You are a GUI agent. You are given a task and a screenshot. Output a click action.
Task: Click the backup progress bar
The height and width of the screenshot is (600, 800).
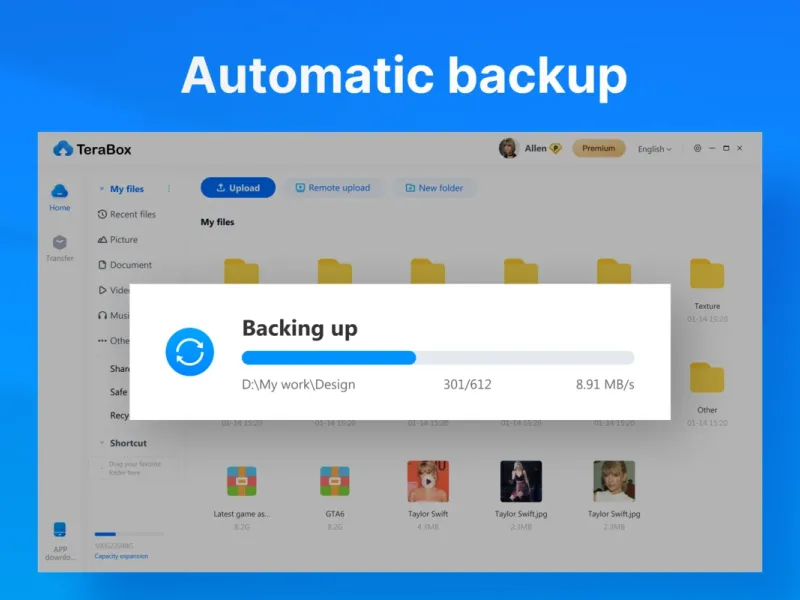pos(438,358)
